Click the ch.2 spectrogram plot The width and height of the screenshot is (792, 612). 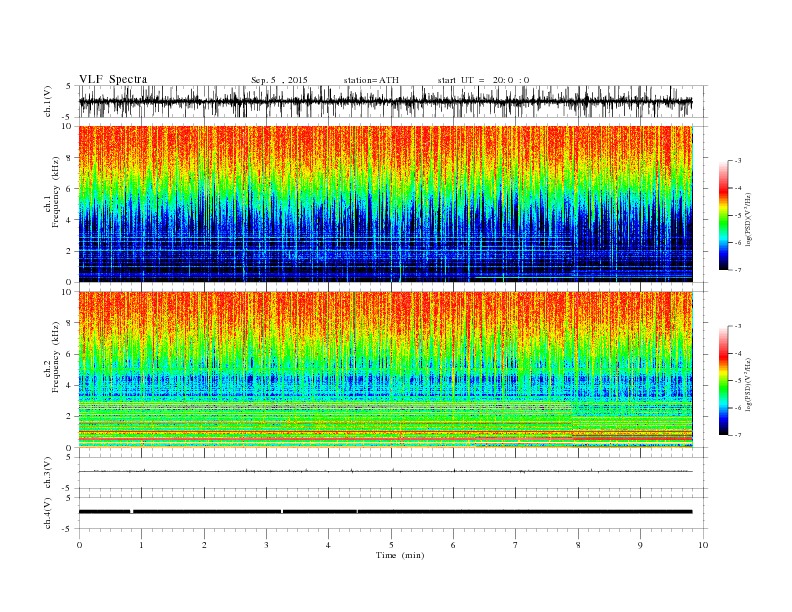385,370
